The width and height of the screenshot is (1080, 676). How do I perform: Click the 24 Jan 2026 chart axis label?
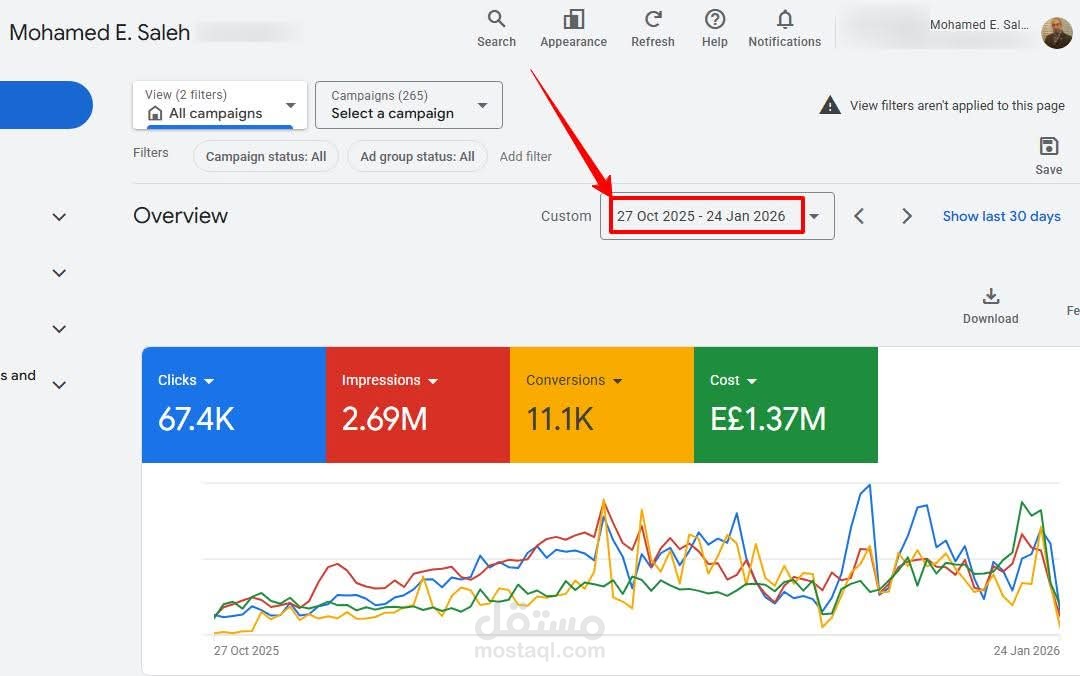[x=1026, y=651]
